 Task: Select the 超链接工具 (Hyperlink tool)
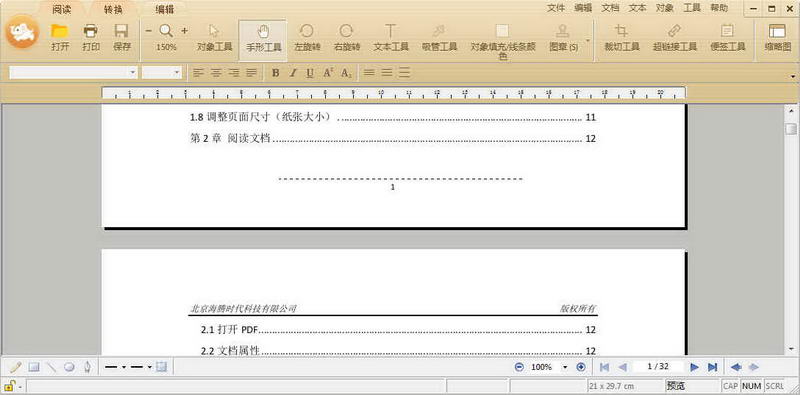coord(674,37)
